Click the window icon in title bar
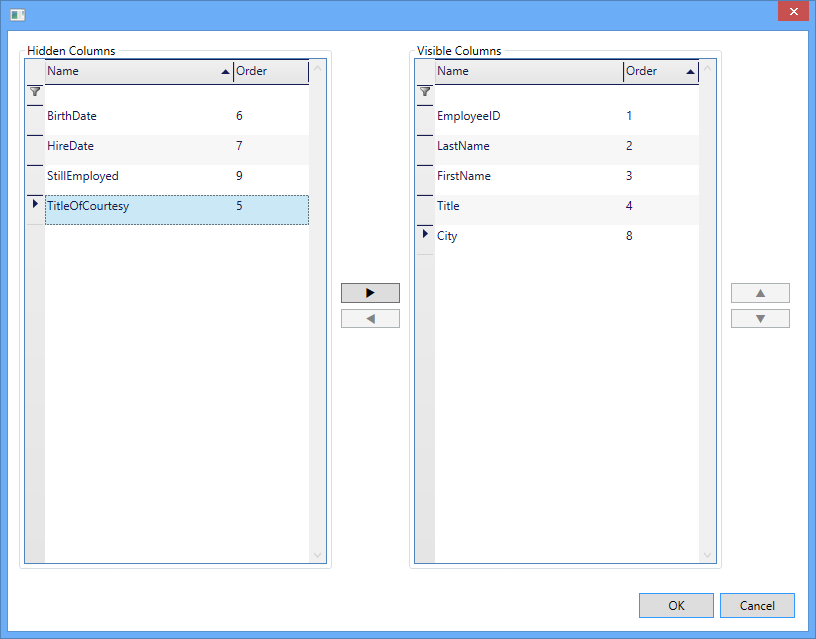The image size is (816, 639). (x=17, y=14)
